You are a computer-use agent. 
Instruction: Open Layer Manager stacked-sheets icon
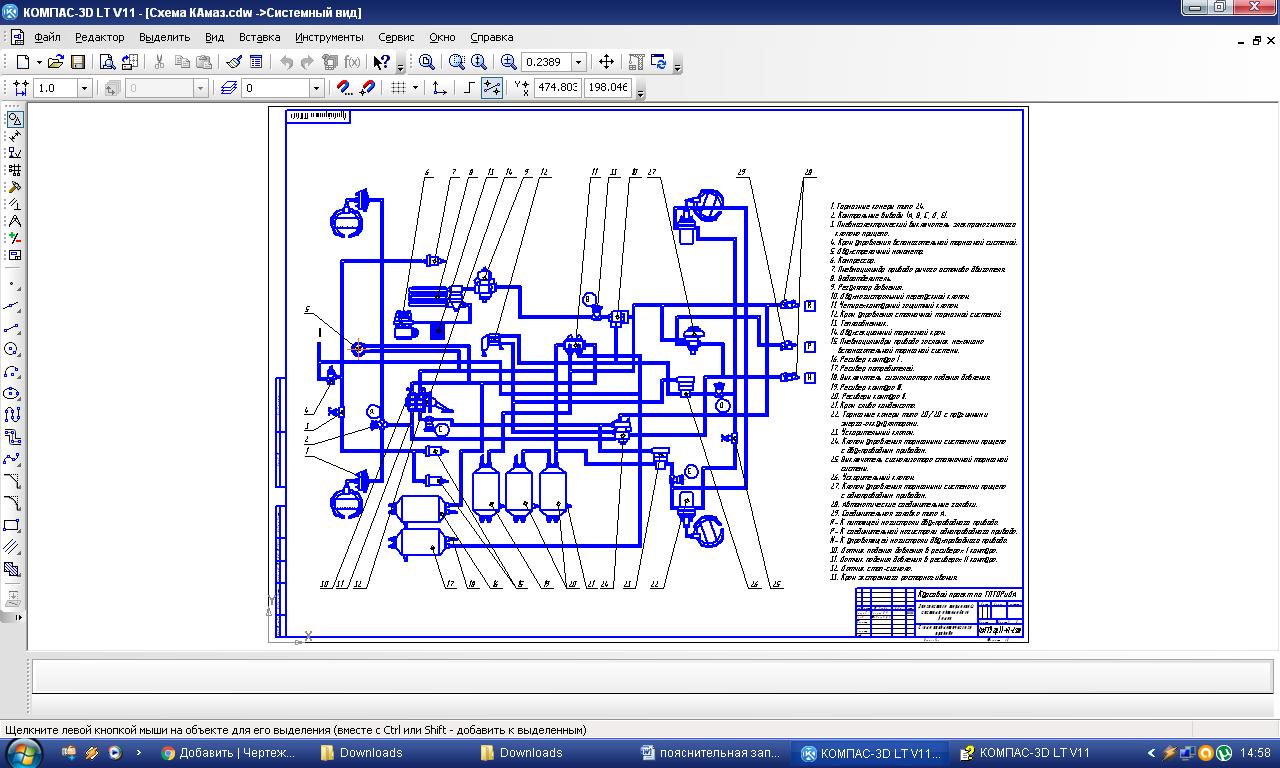click(229, 88)
